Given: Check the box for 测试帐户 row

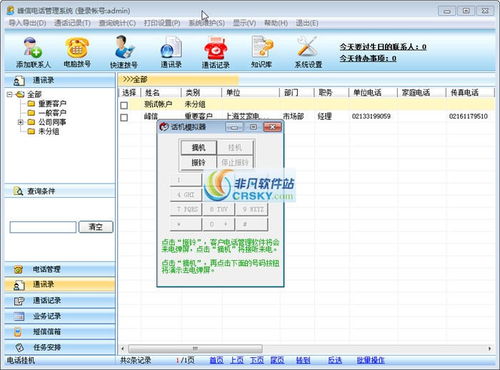Looking at the screenshot, I should 124,105.
